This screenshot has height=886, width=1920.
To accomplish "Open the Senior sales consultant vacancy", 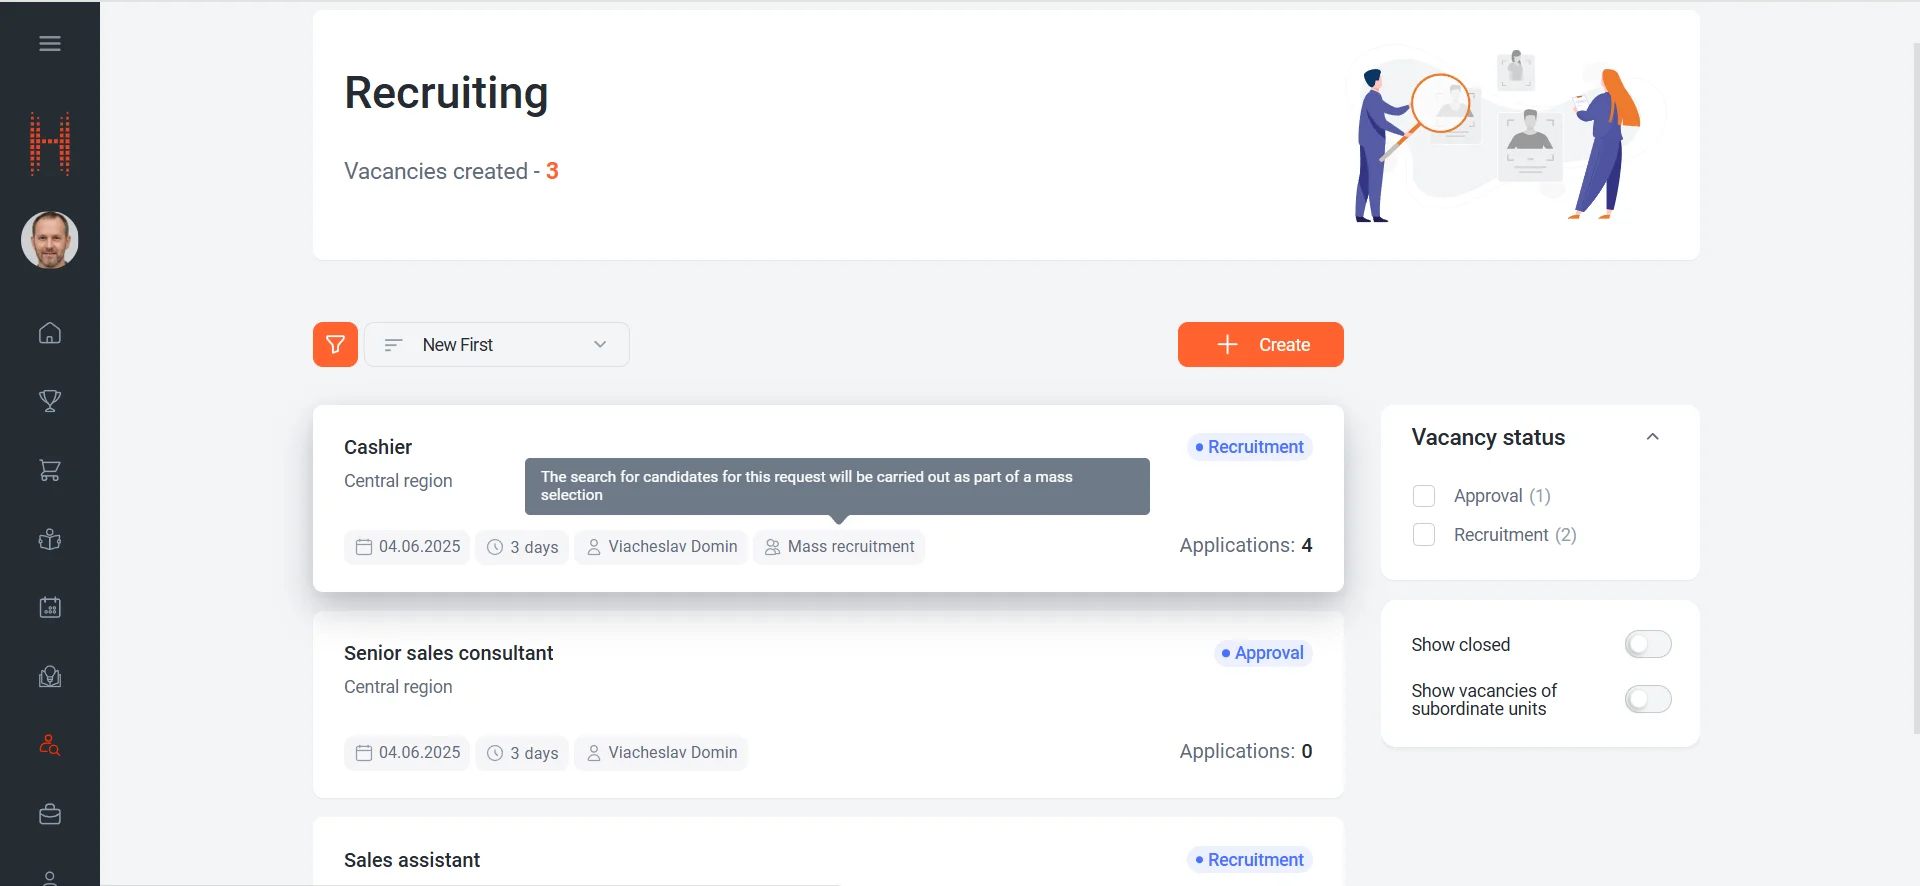I will pos(448,653).
